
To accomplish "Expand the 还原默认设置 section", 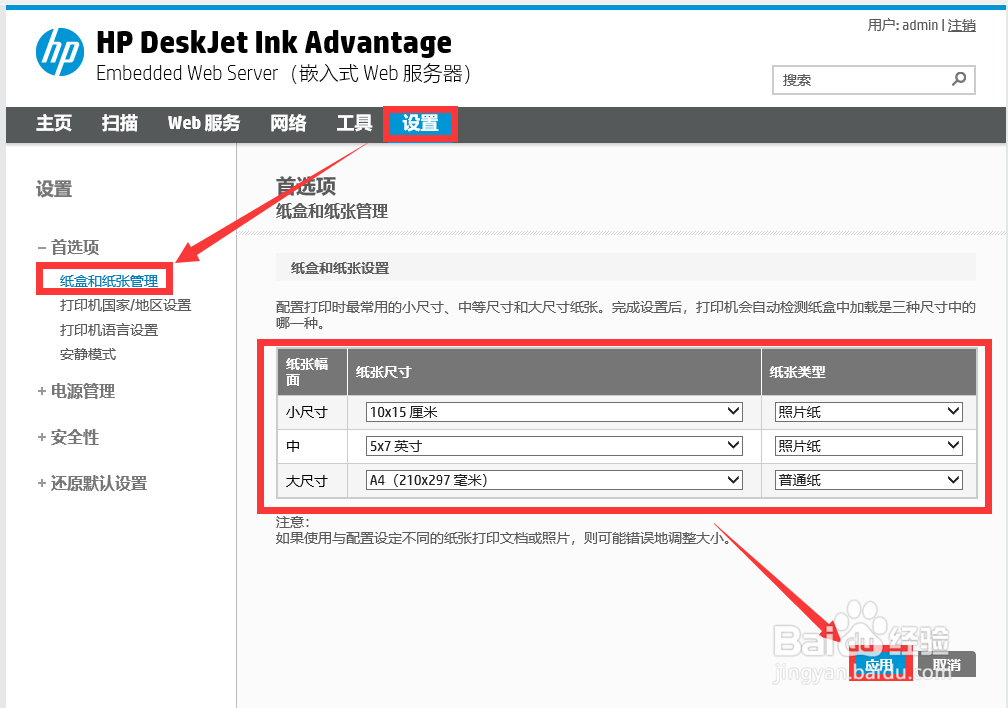I will (x=92, y=483).
